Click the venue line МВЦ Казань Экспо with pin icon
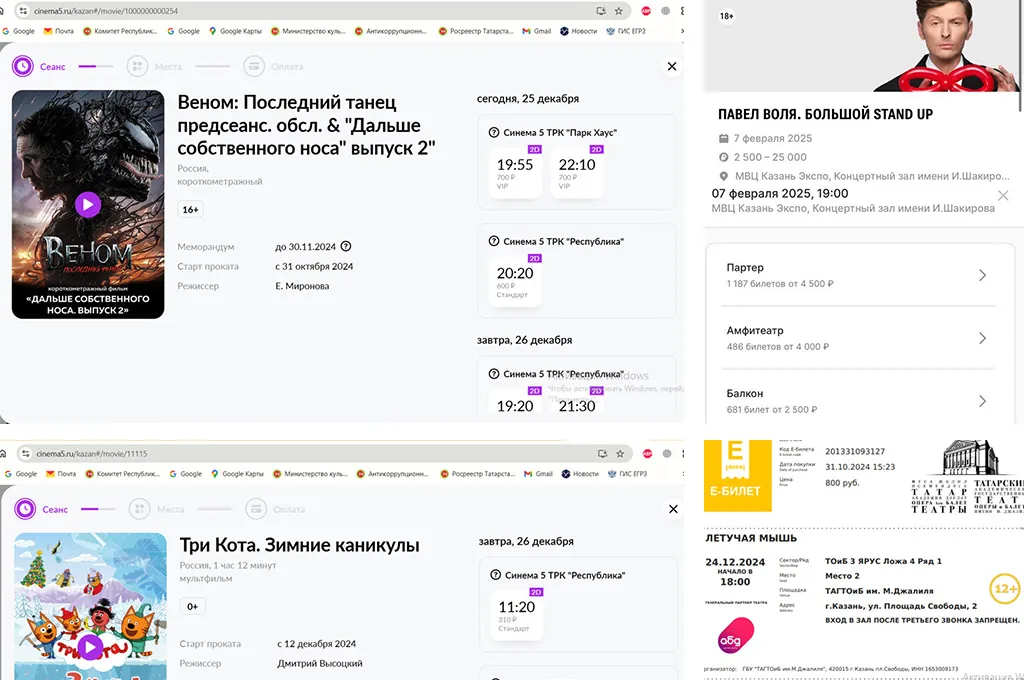 [x=864, y=176]
